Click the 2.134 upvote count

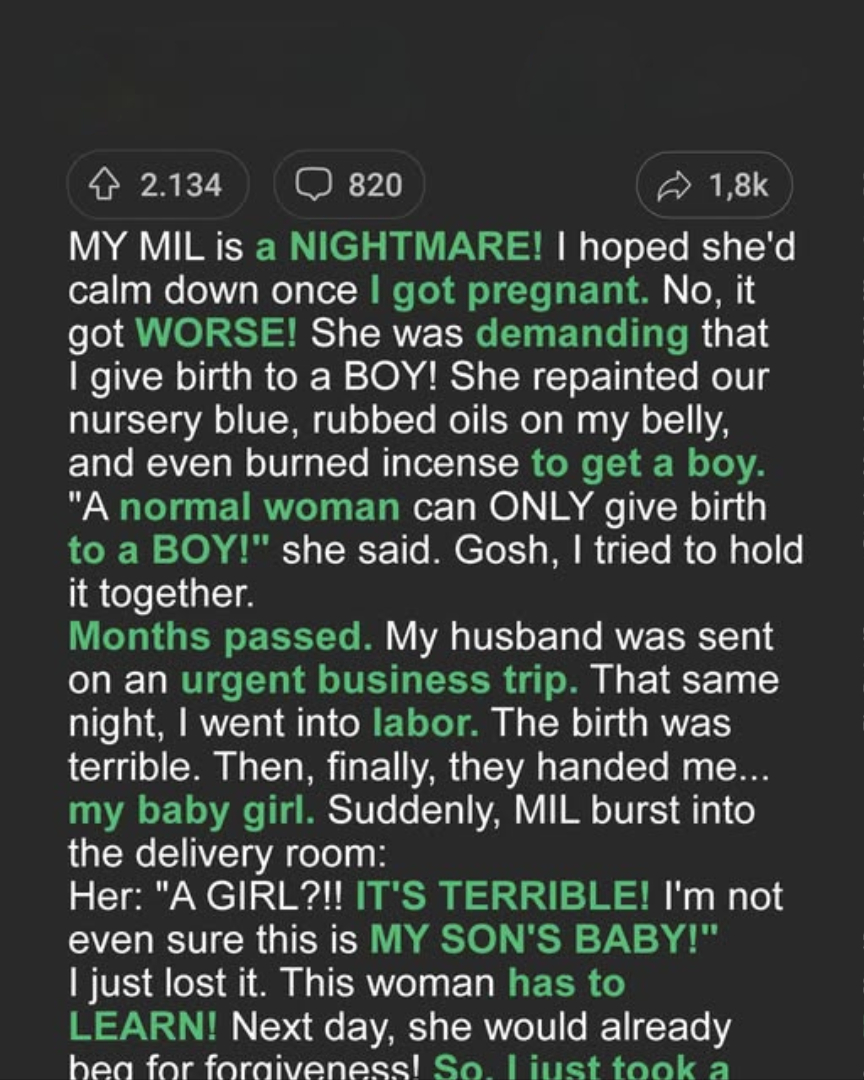coord(181,185)
